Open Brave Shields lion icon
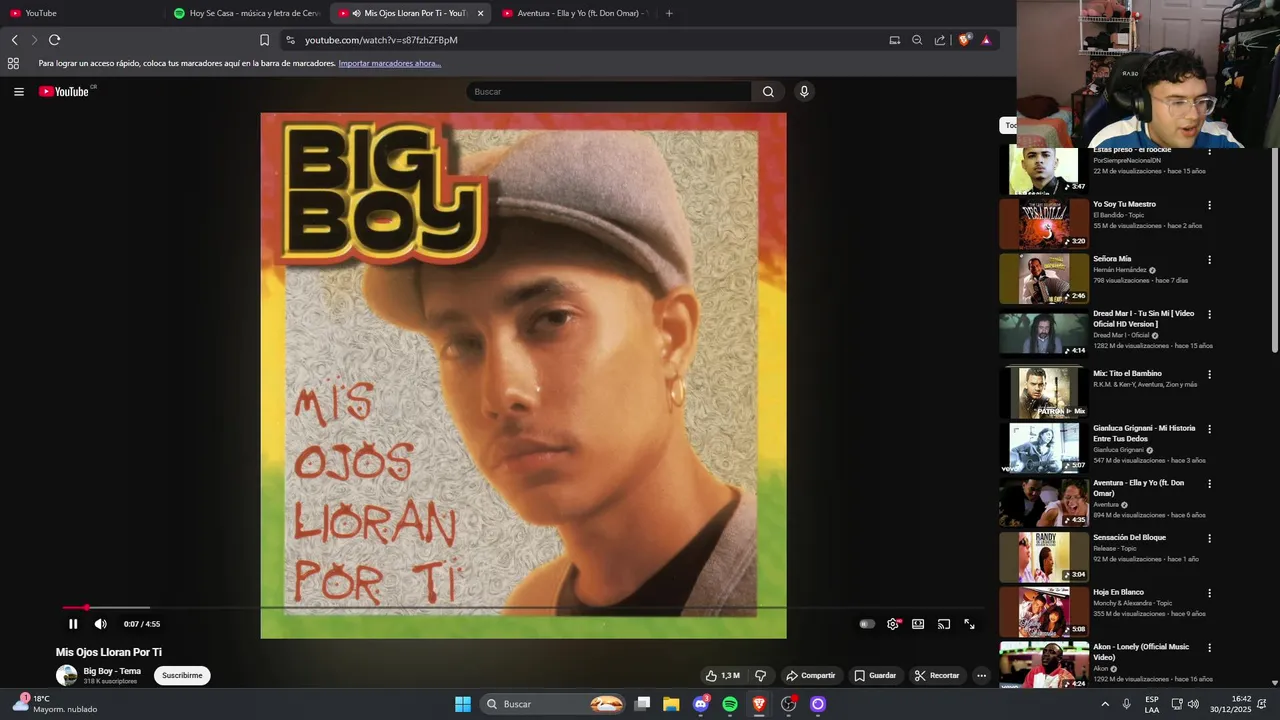The width and height of the screenshot is (1280, 720). point(964,40)
